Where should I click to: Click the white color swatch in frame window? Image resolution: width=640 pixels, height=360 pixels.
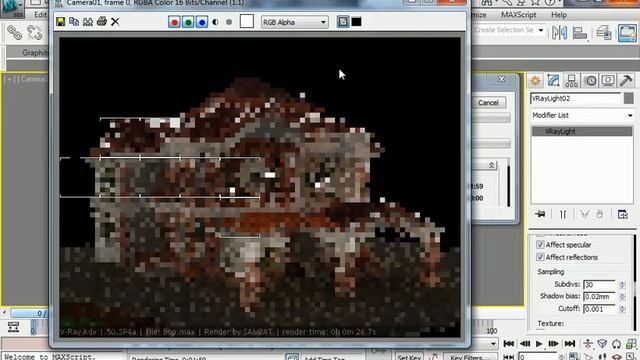click(x=247, y=21)
